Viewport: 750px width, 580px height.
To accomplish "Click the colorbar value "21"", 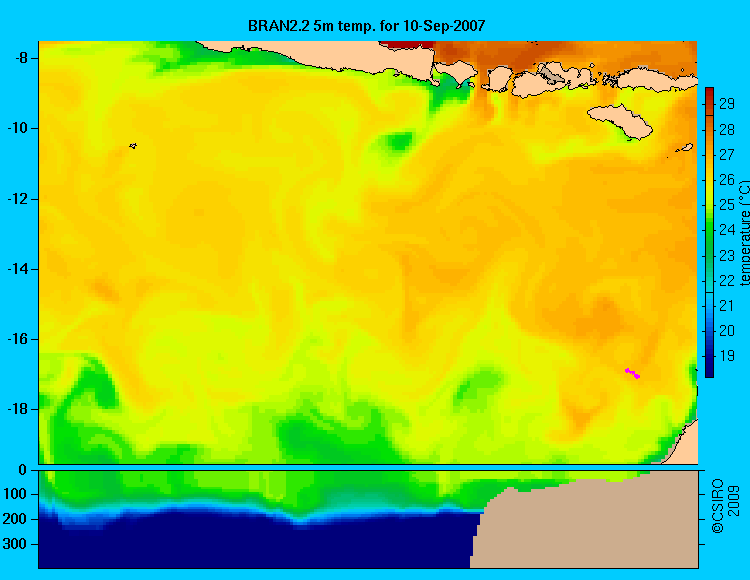I will coord(727,306).
